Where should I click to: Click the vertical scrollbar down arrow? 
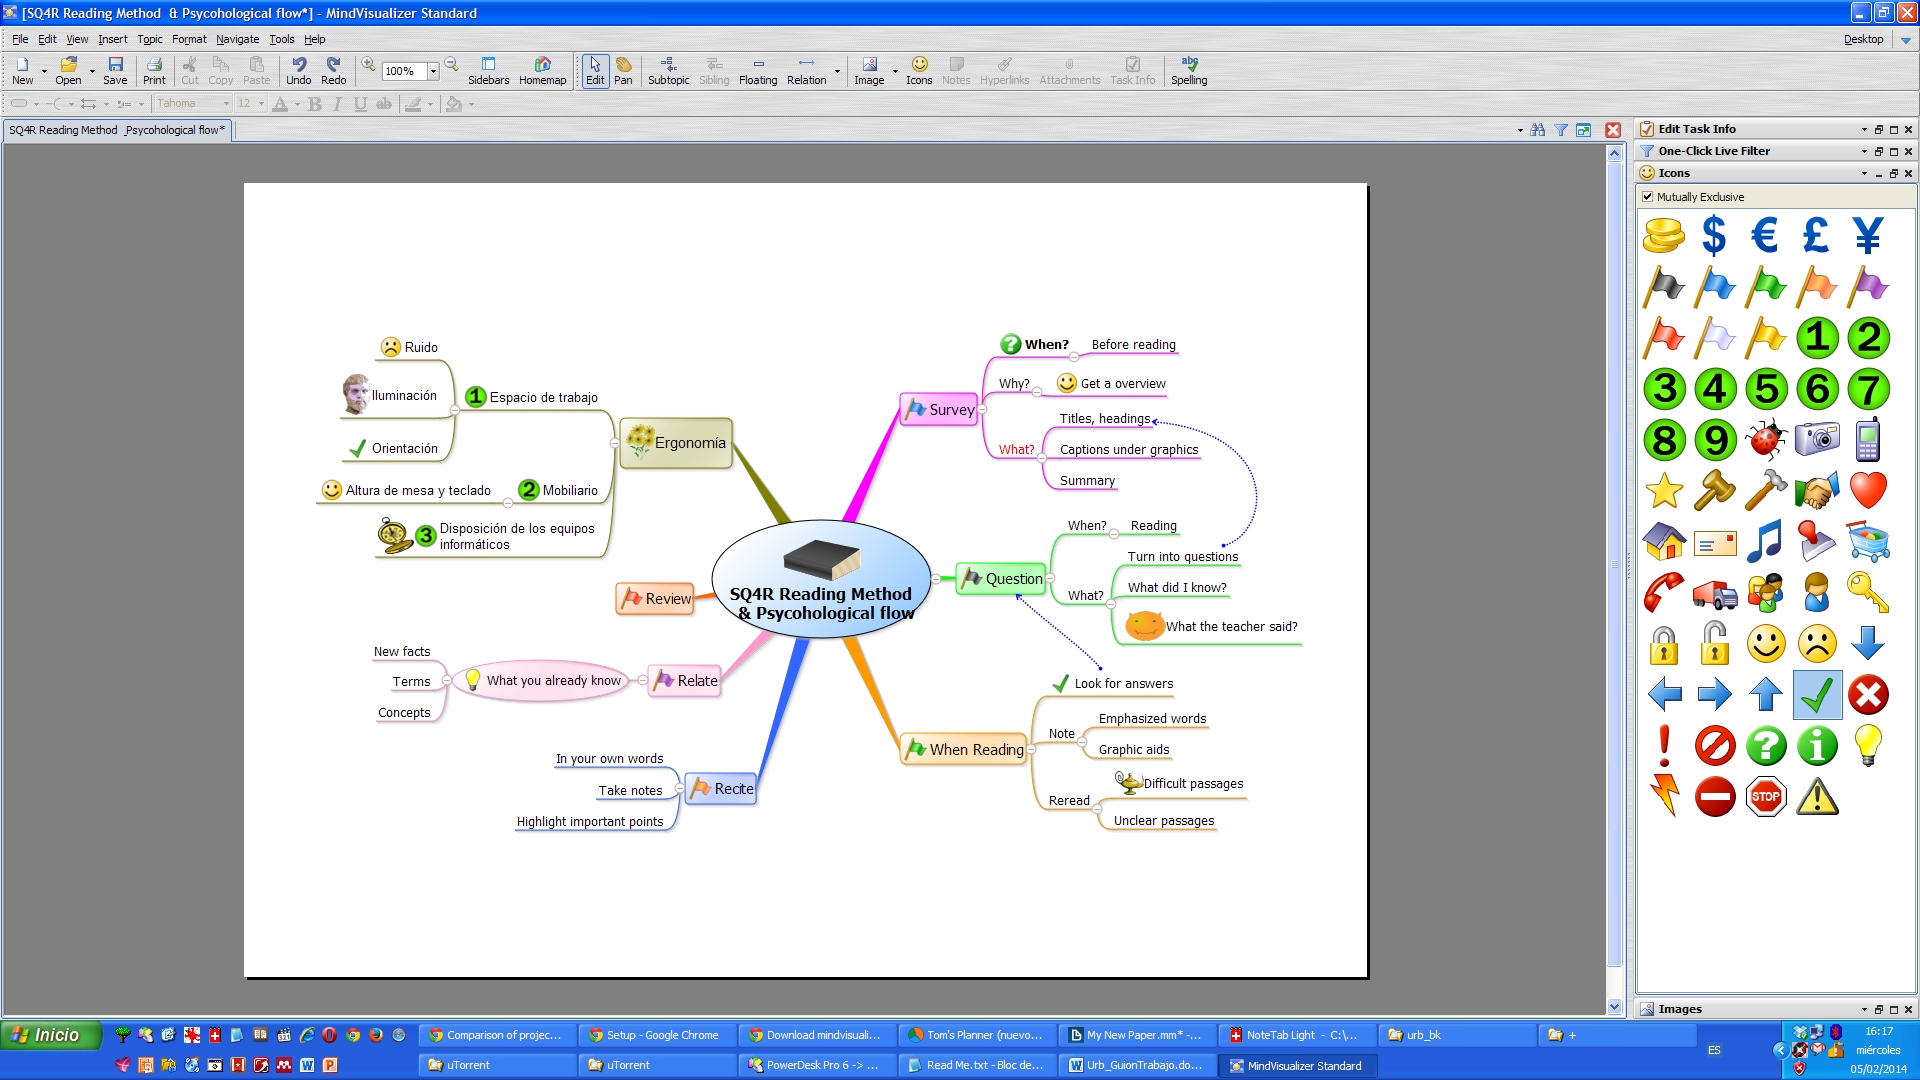[x=1614, y=1007]
